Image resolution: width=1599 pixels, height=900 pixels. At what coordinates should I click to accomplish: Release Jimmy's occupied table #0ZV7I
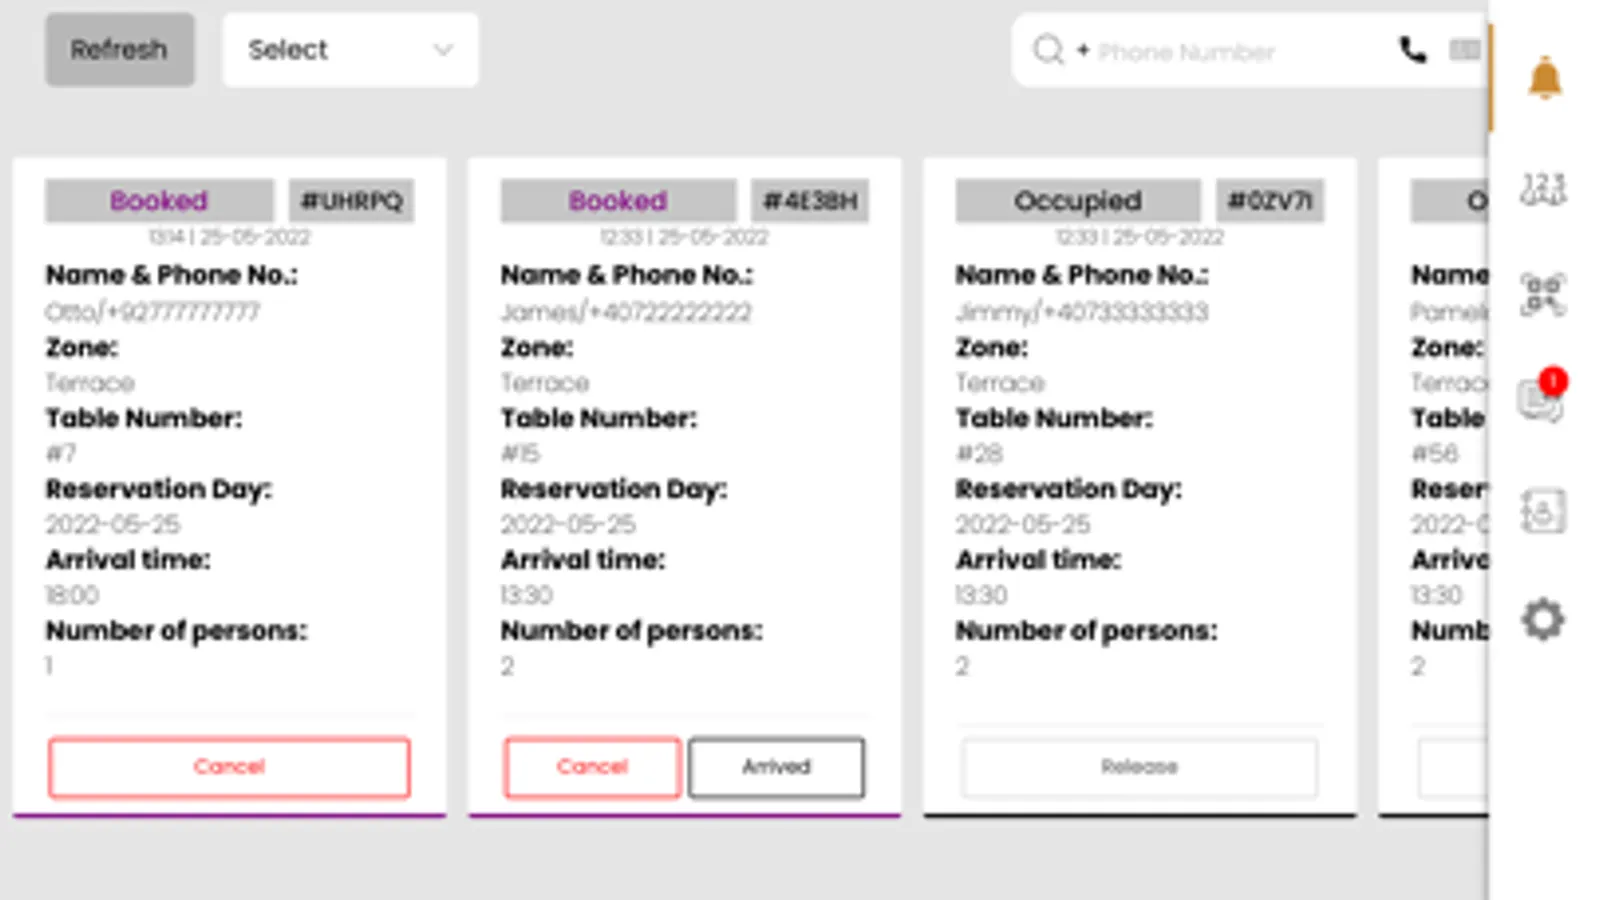1139,767
